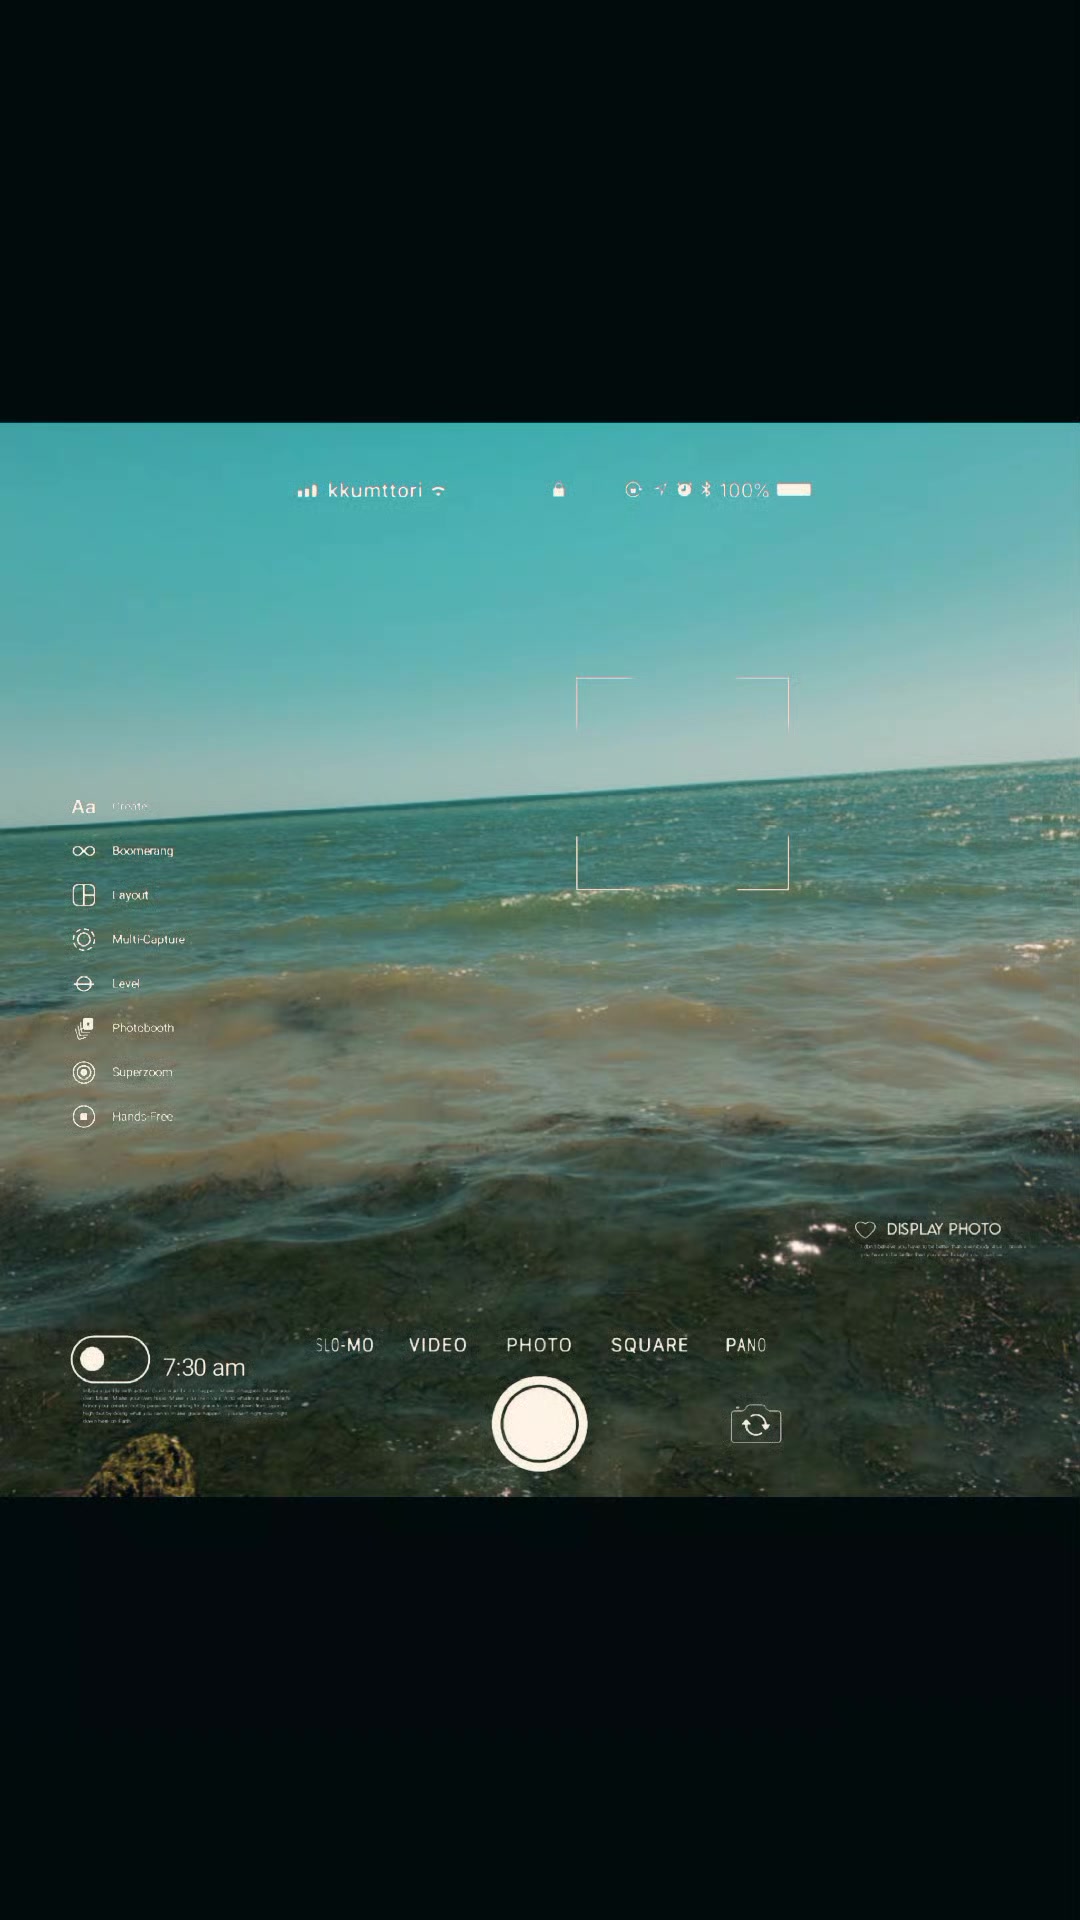Tap the heart icon beside Display Photo
Screen dimensions: 1080x1920
[x=865, y=1229]
